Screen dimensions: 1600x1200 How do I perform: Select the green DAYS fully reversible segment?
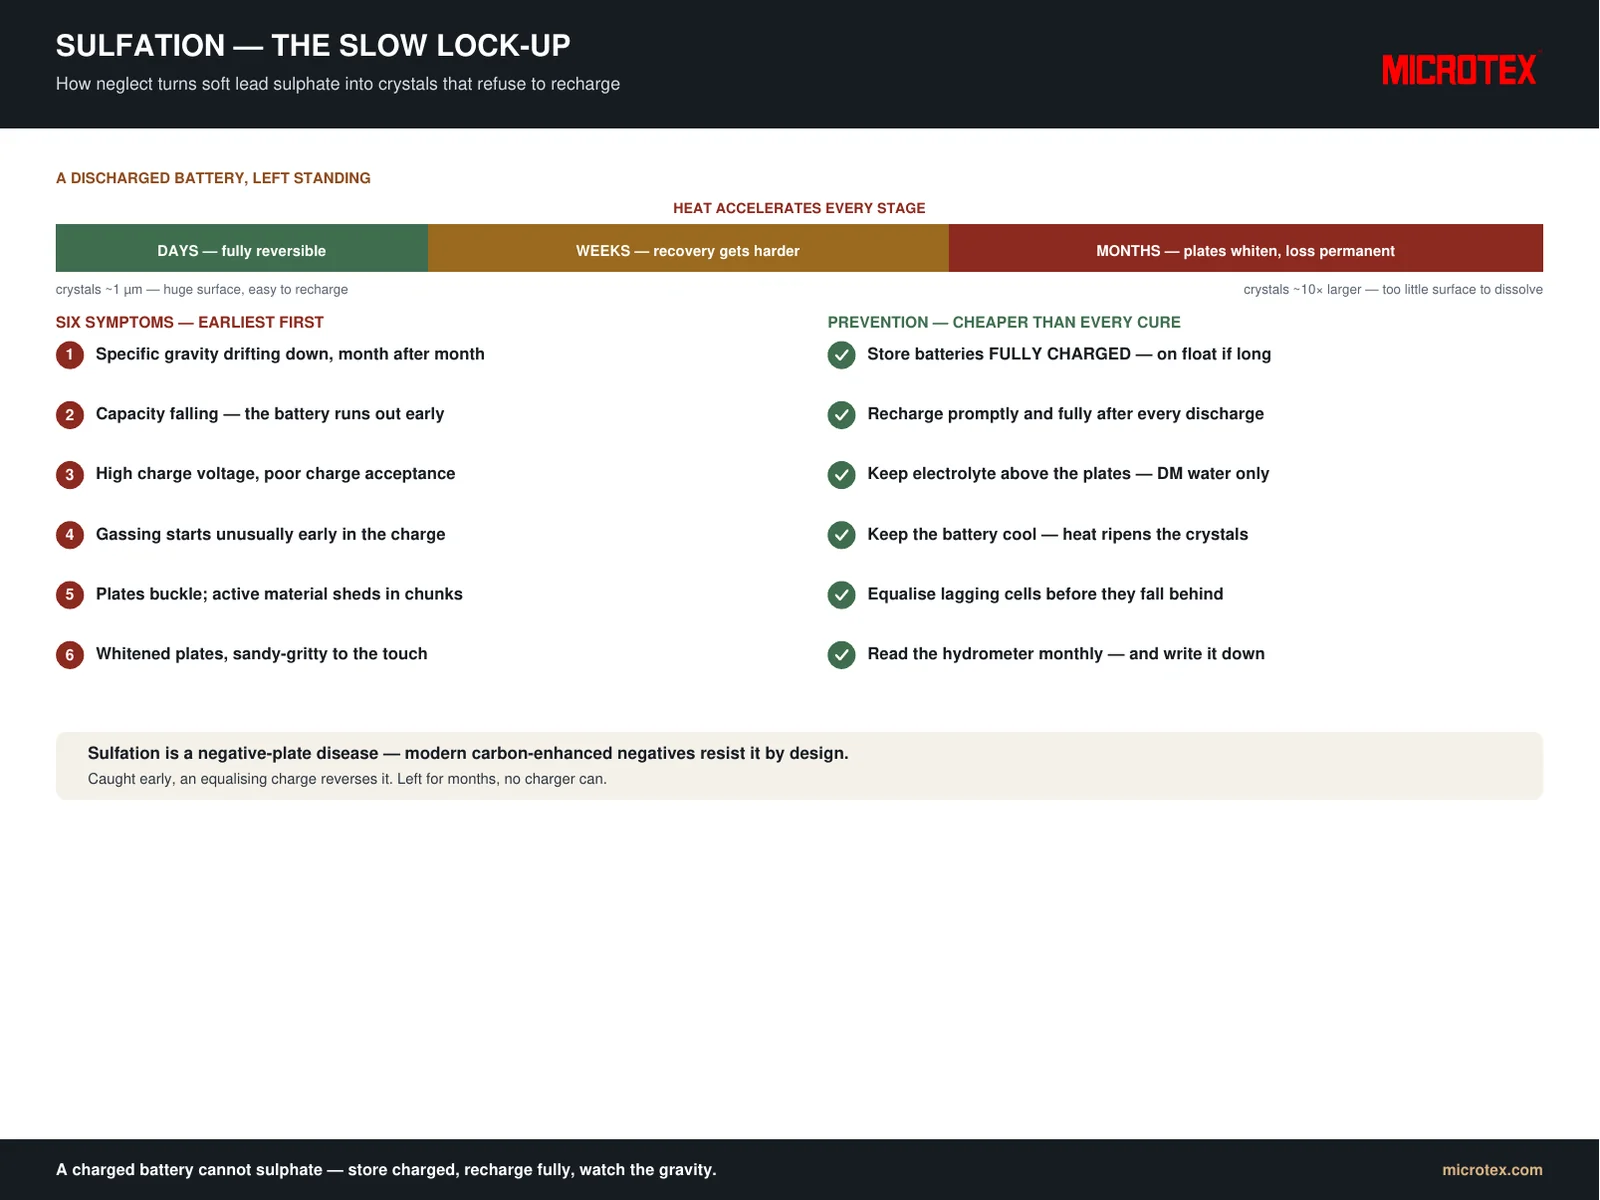242,248
